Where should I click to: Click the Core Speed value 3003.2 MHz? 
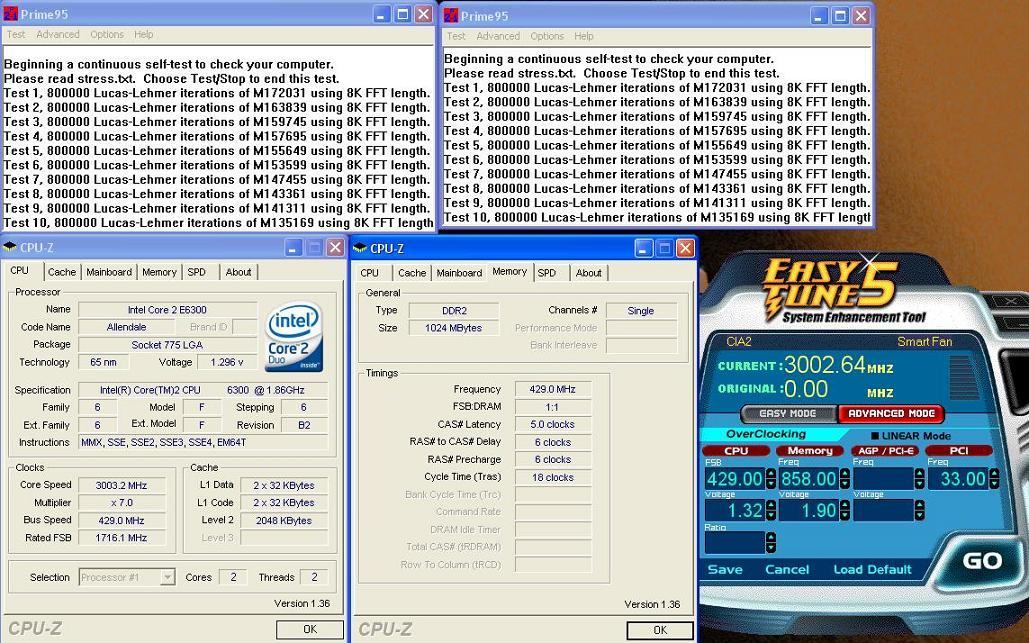(x=121, y=486)
